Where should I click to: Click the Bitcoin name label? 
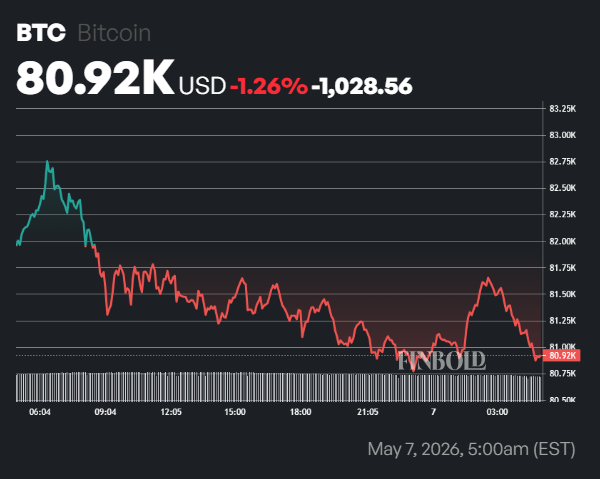(x=114, y=33)
